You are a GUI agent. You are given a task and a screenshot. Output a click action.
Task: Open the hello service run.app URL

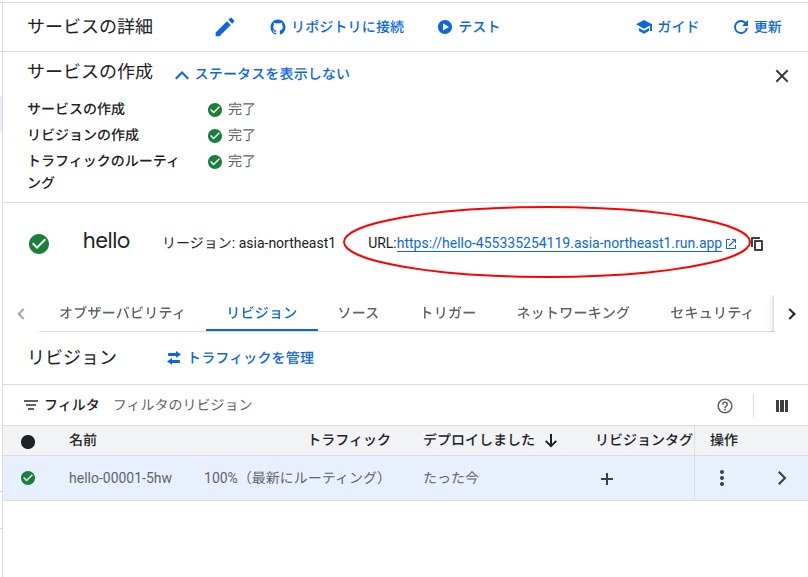559,243
